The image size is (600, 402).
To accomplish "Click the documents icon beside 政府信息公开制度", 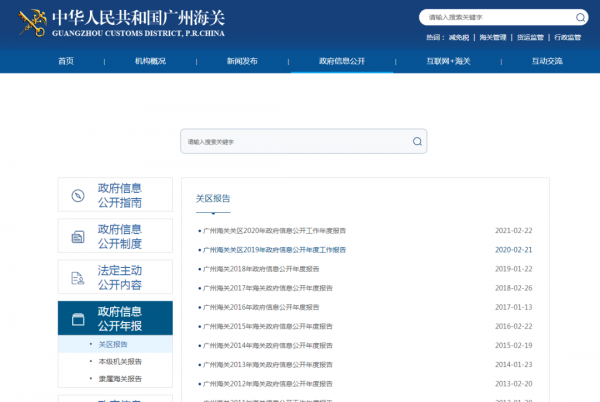I will tap(77, 237).
